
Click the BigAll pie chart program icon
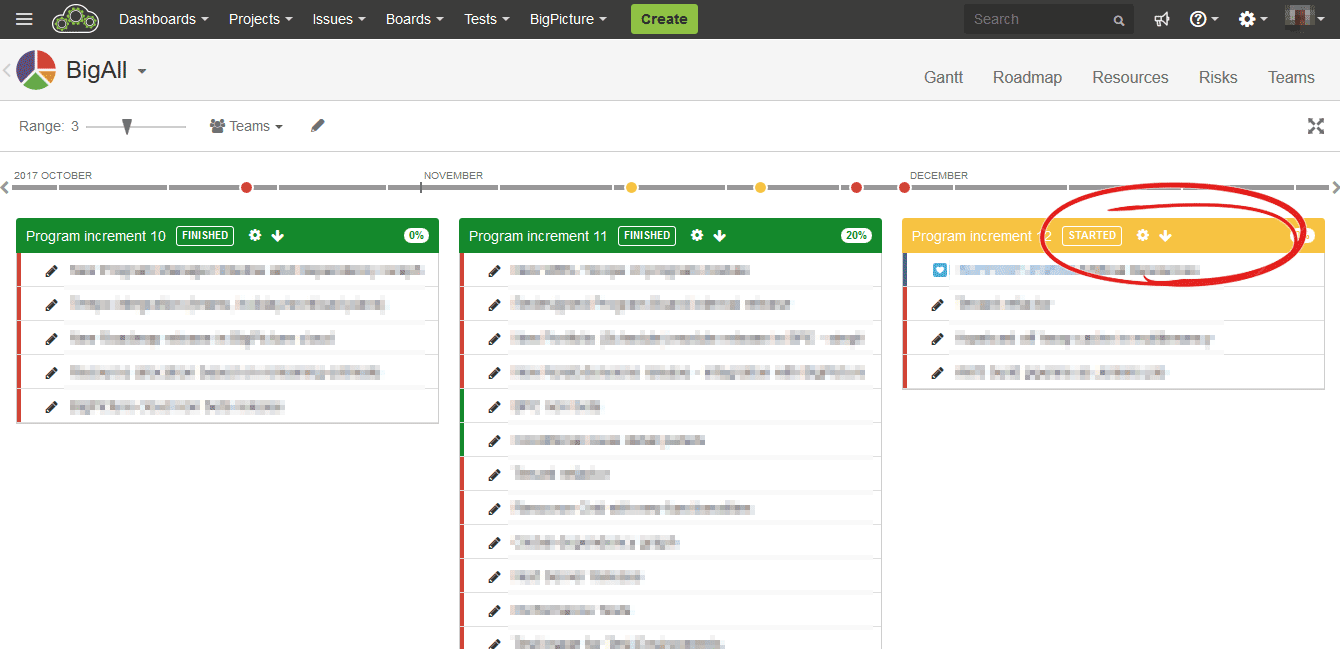tap(36, 70)
